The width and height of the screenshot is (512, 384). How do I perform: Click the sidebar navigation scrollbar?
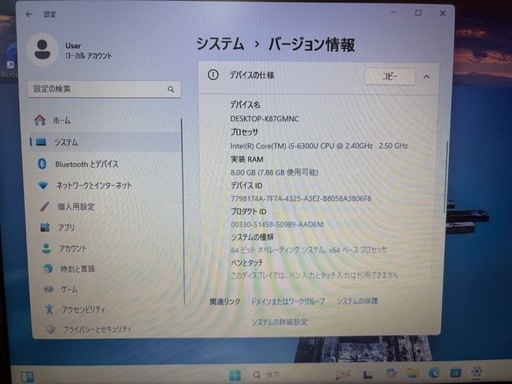(x=183, y=211)
